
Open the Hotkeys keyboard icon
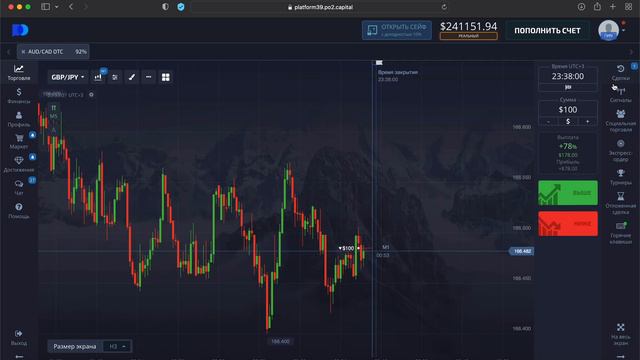[620, 233]
